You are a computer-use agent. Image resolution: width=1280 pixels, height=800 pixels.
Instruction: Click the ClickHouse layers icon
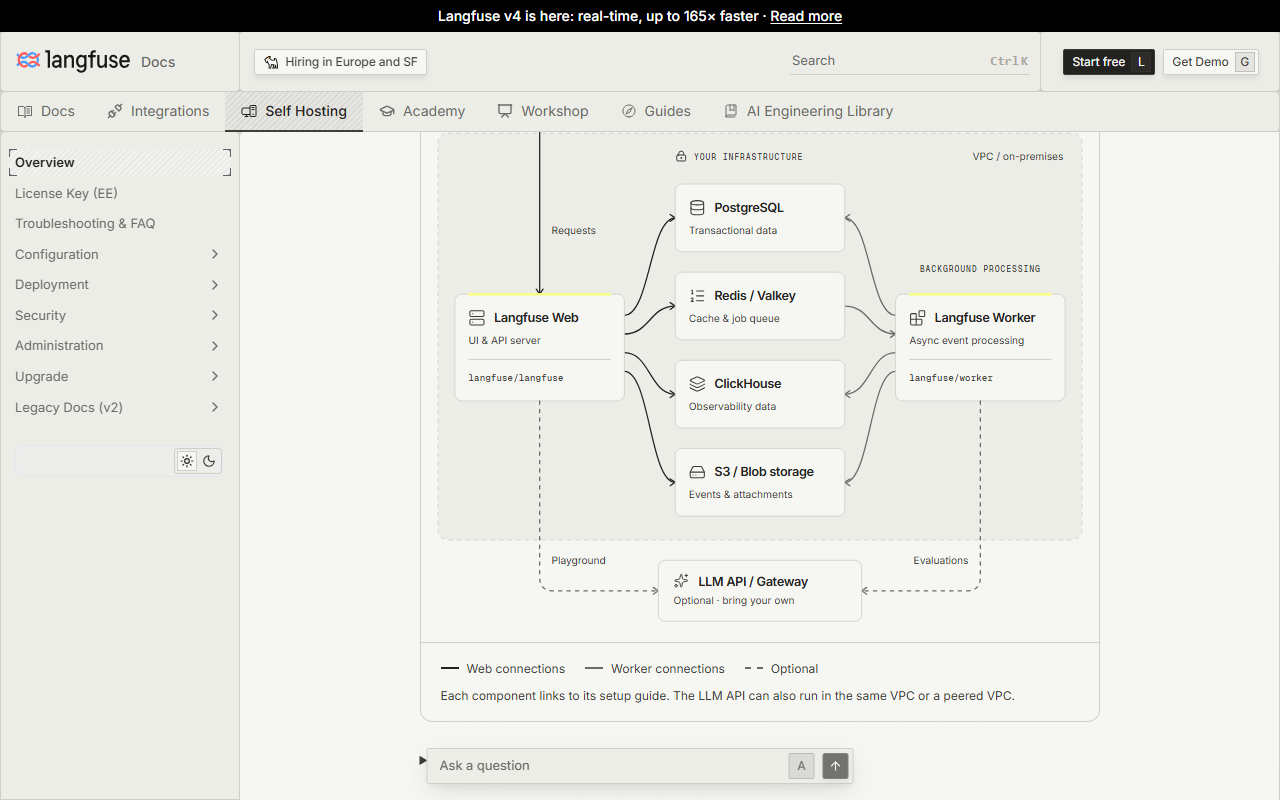[698, 384]
